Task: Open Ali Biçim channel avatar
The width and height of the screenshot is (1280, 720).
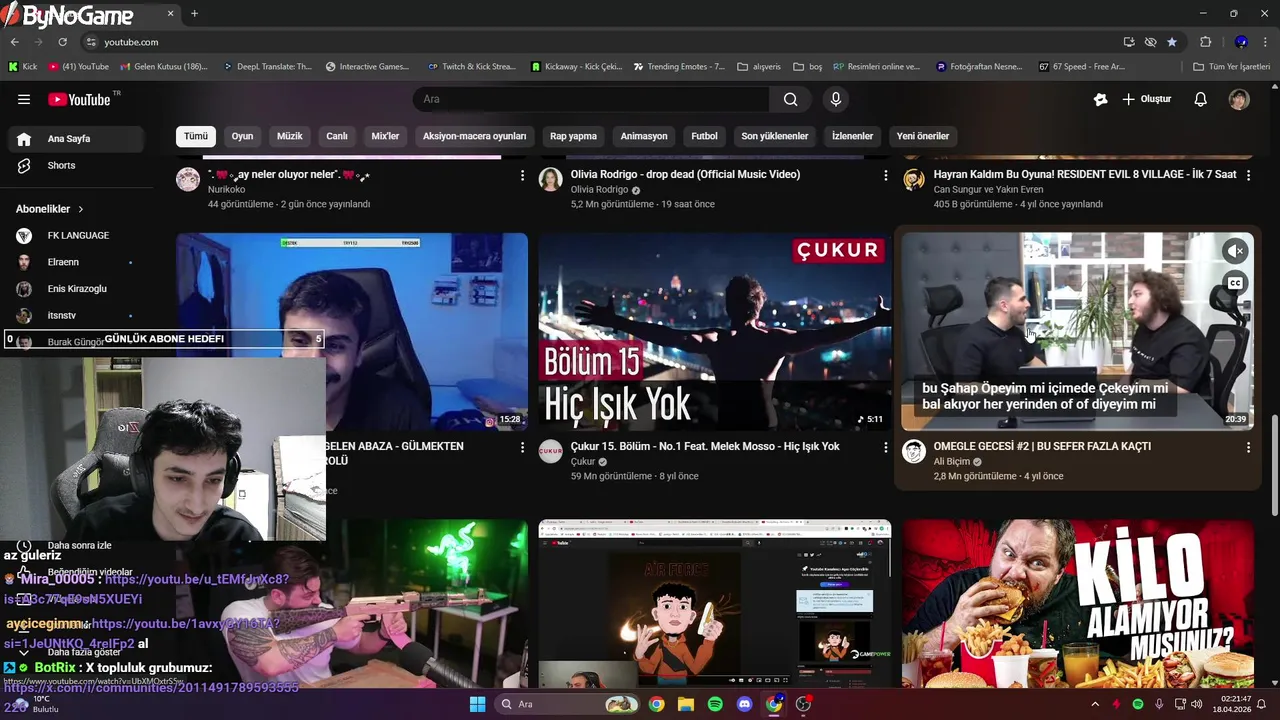Action: pyautogui.click(x=914, y=451)
